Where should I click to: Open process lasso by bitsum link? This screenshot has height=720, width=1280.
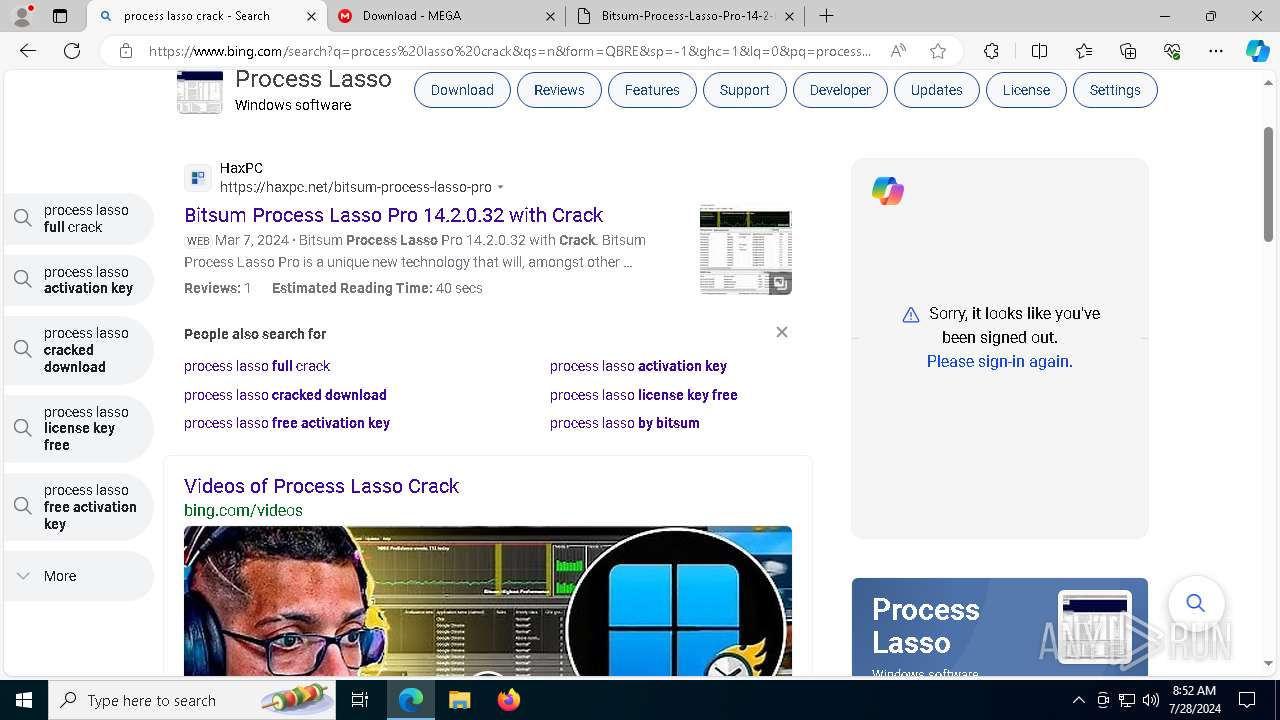[625, 423]
